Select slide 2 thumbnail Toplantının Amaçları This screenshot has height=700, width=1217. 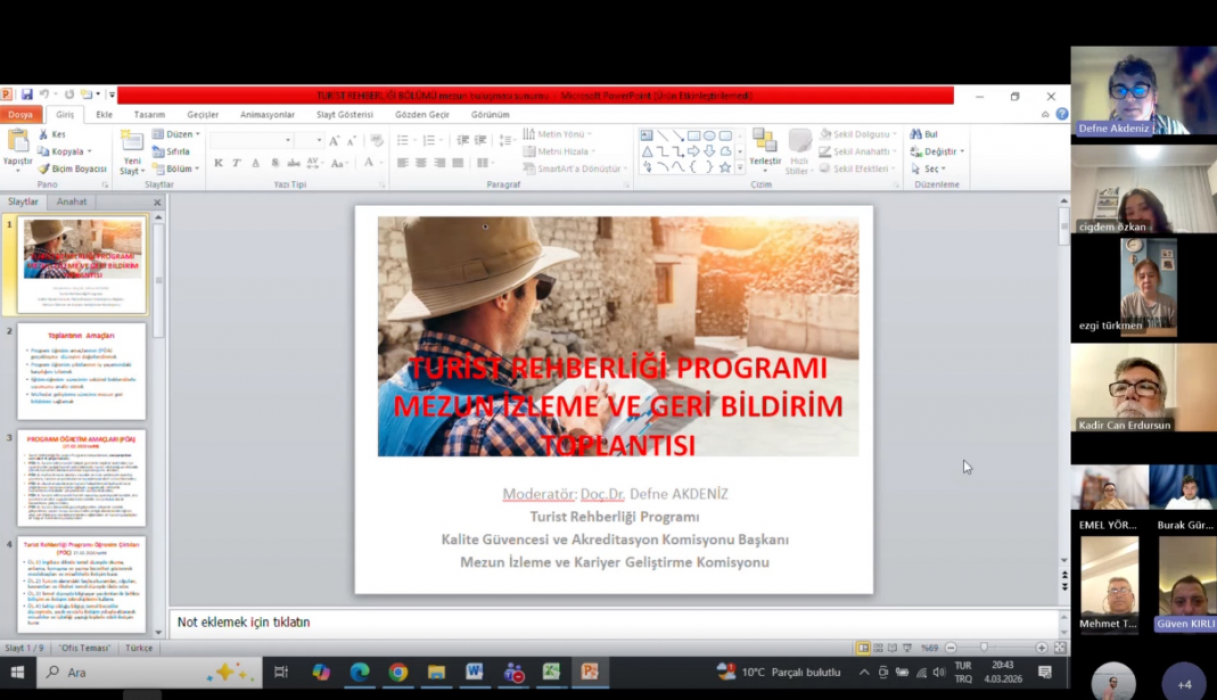[81, 371]
